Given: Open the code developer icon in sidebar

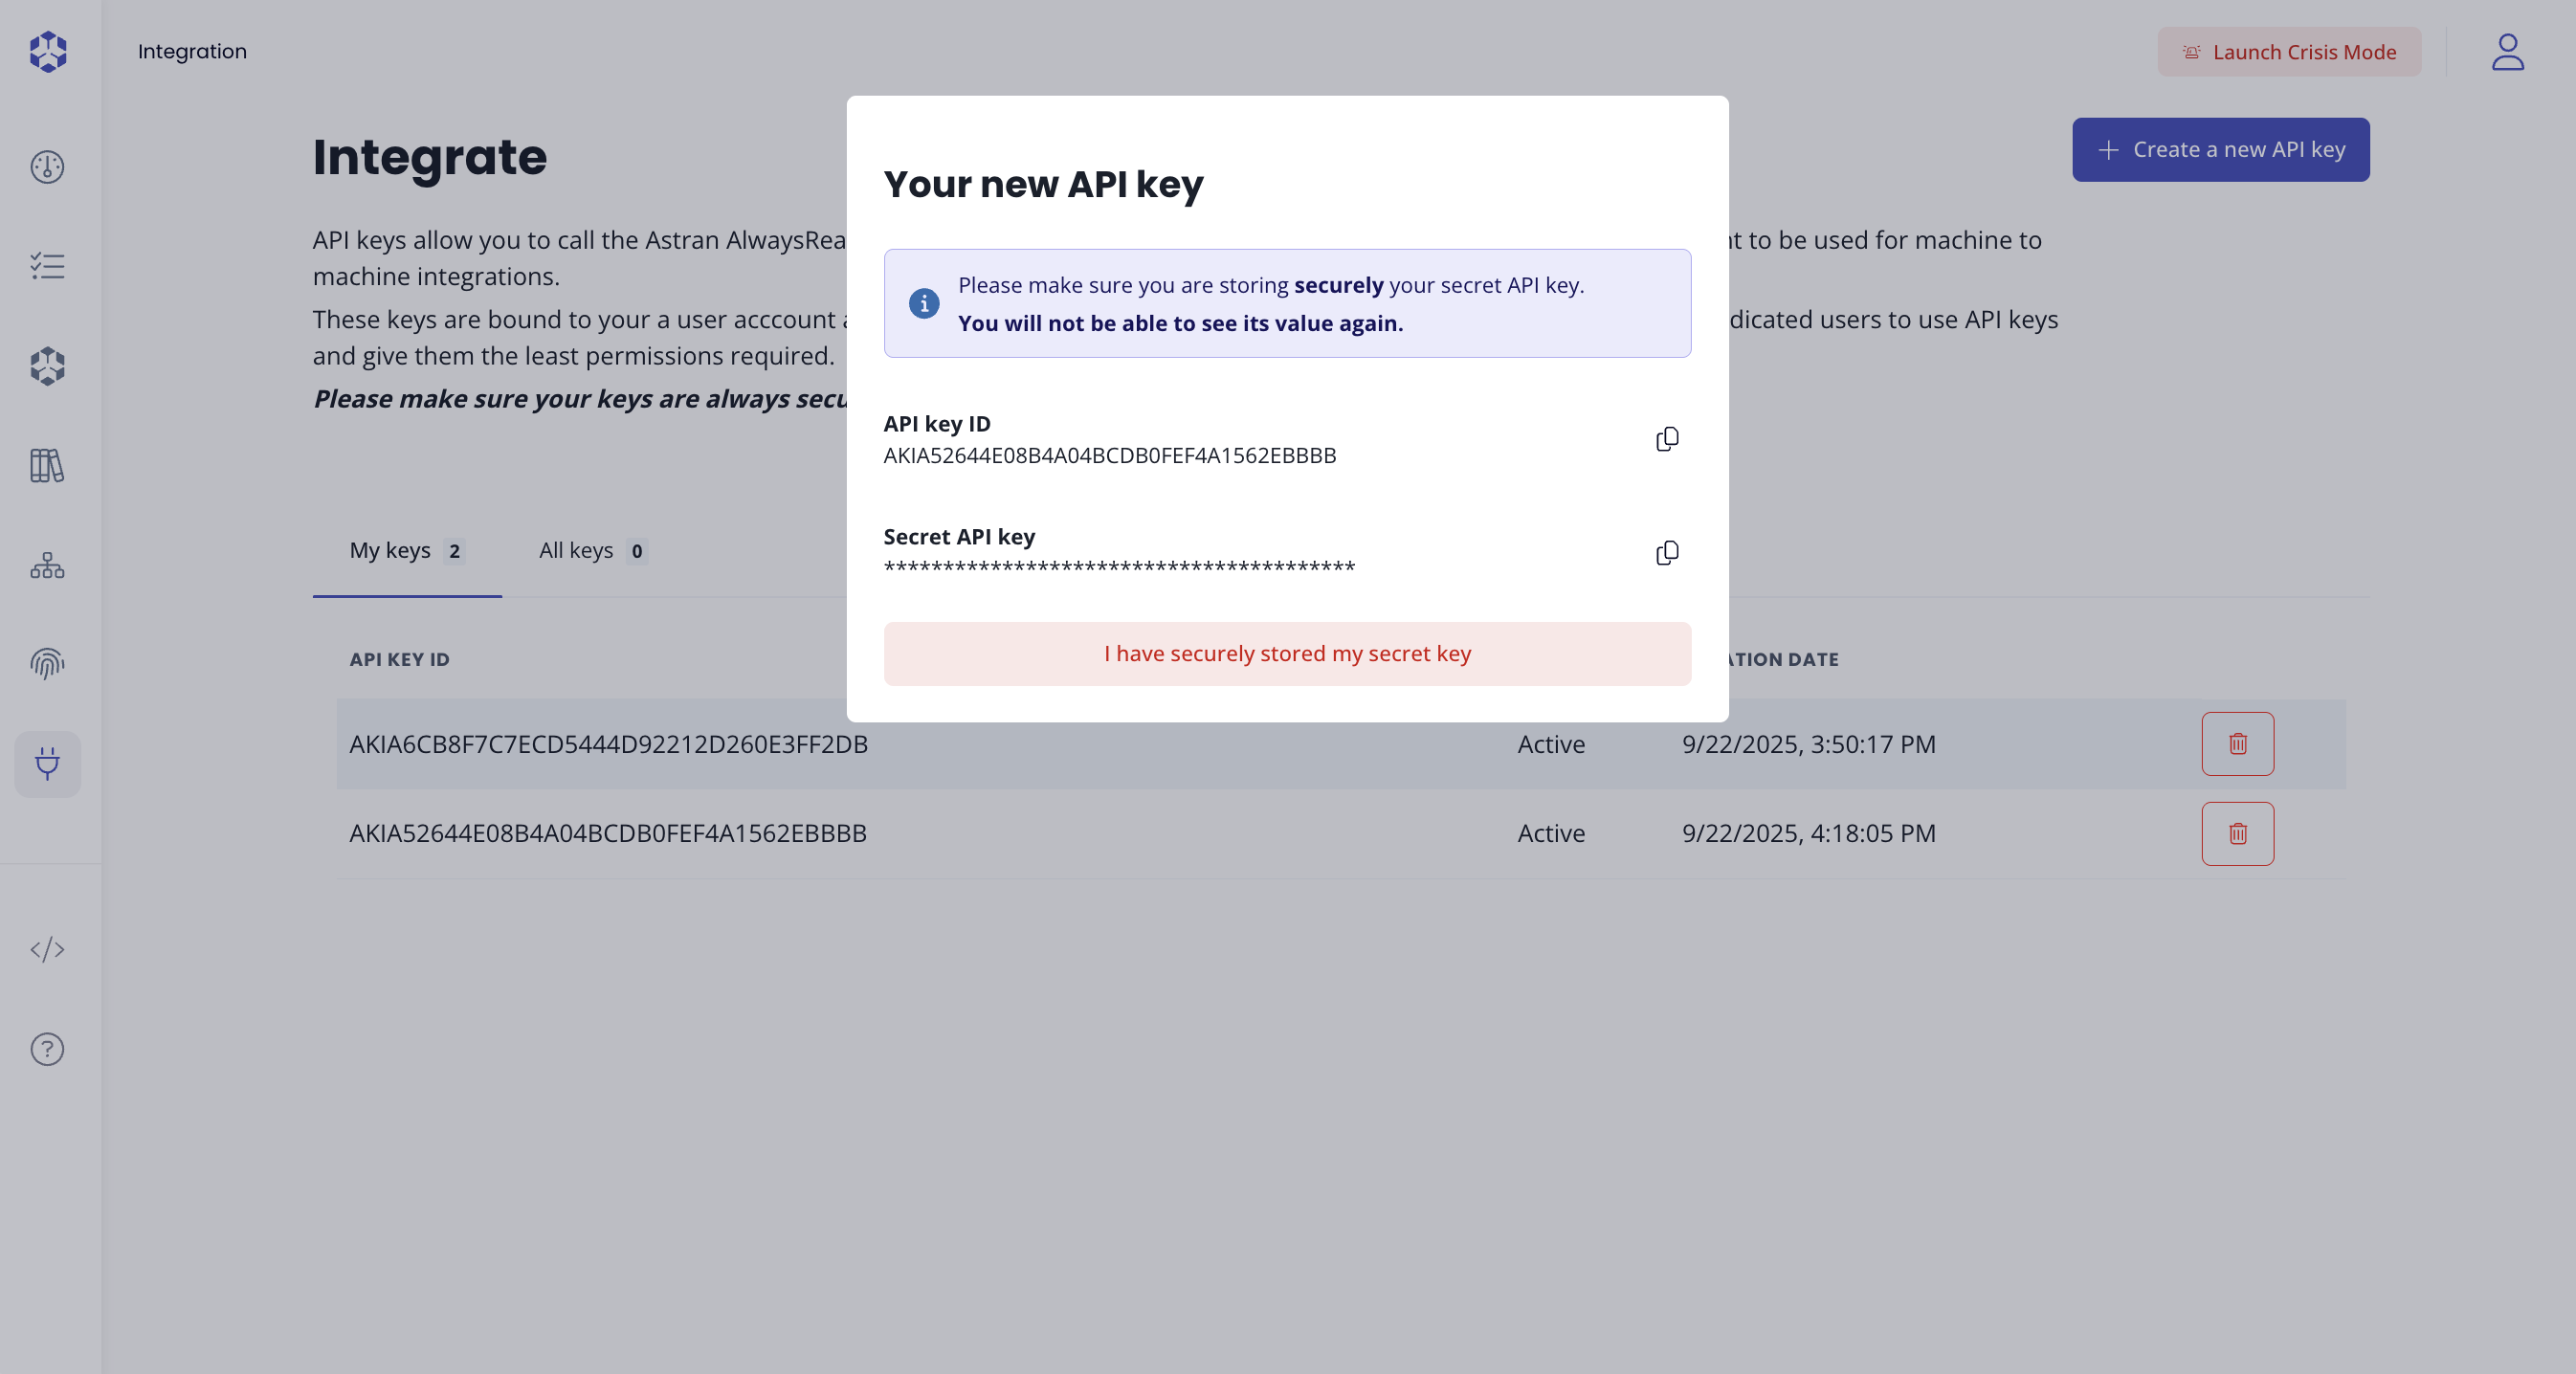Looking at the screenshot, I should 47,950.
